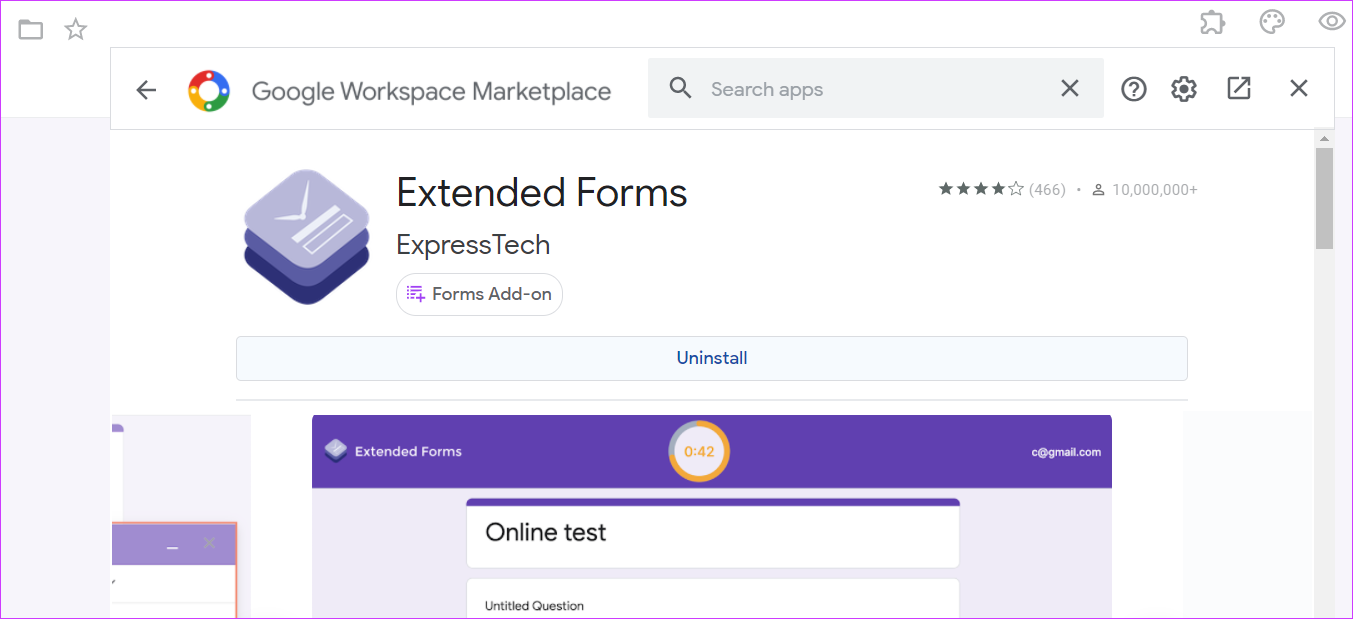This screenshot has width=1353, height=619.
Task: Click the move to folder icon
Action: click(31, 30)
